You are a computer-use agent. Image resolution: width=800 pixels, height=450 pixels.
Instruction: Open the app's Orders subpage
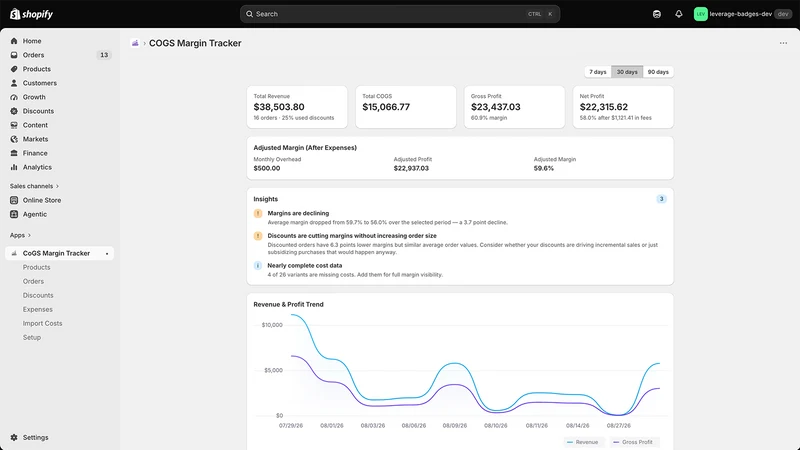click(33, 282)
